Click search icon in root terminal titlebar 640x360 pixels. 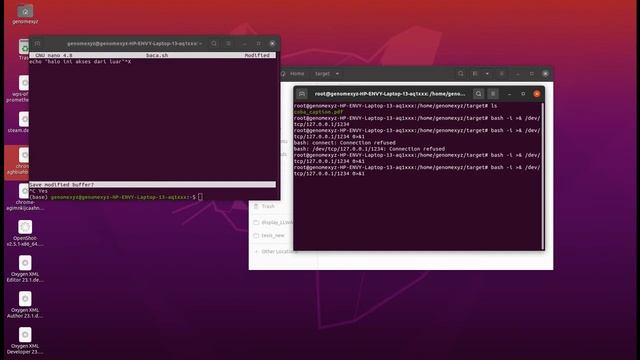click(478, 94)
